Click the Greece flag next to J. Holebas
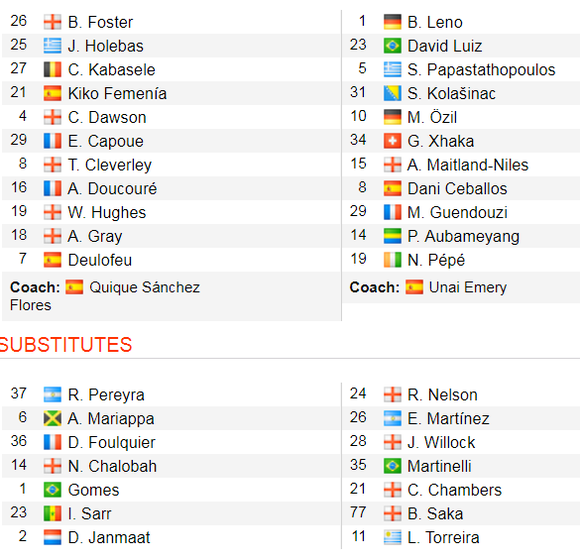This screenshot has width=580, height=560. coord(52,46)
